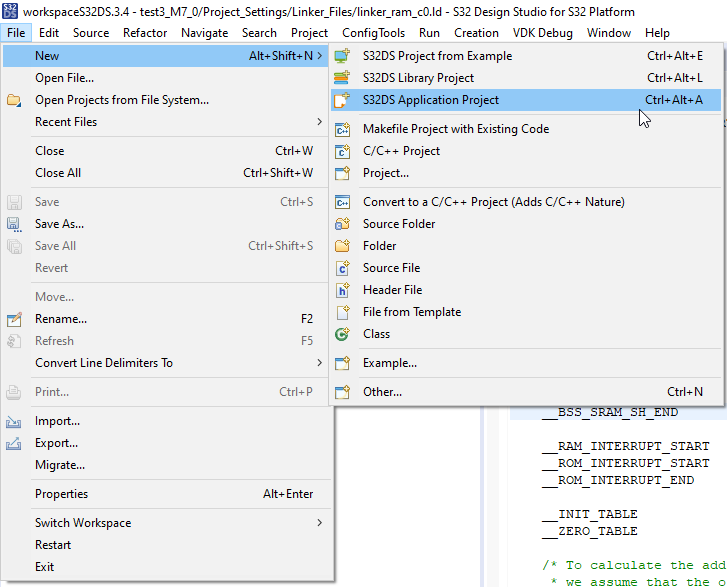The width and height of the screenshot is (727, 587).
Task: Choose Other... in the New submenu
Action: point(382,392)
